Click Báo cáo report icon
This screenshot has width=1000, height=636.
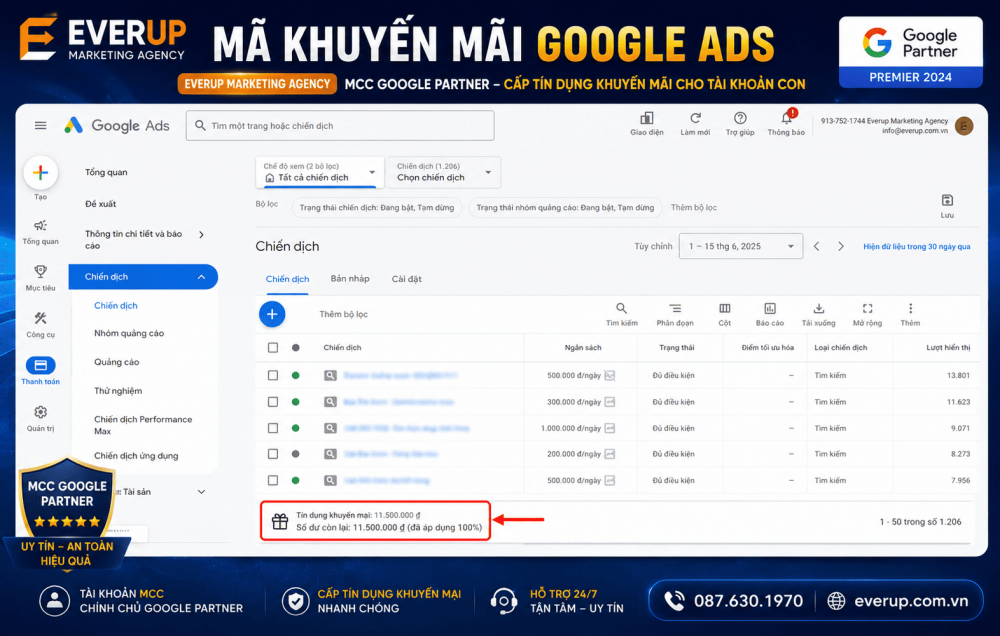coord(770,309)
